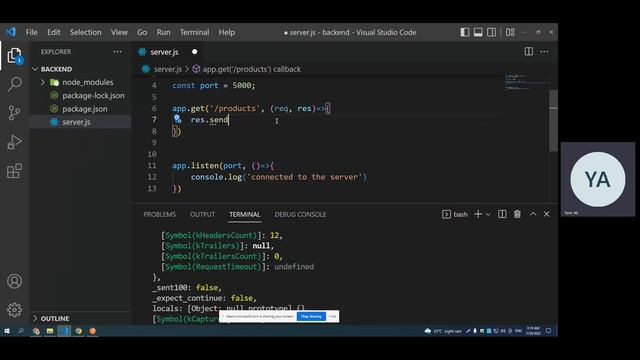
Task: Toggle the bottom panel layout icon
Action: point(478,32)
